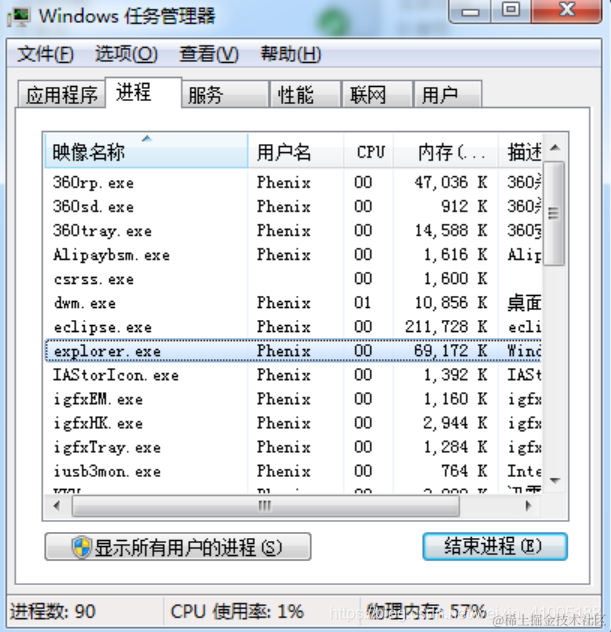
Task: Select the iusb3mon.exe process
Action: 293,471
